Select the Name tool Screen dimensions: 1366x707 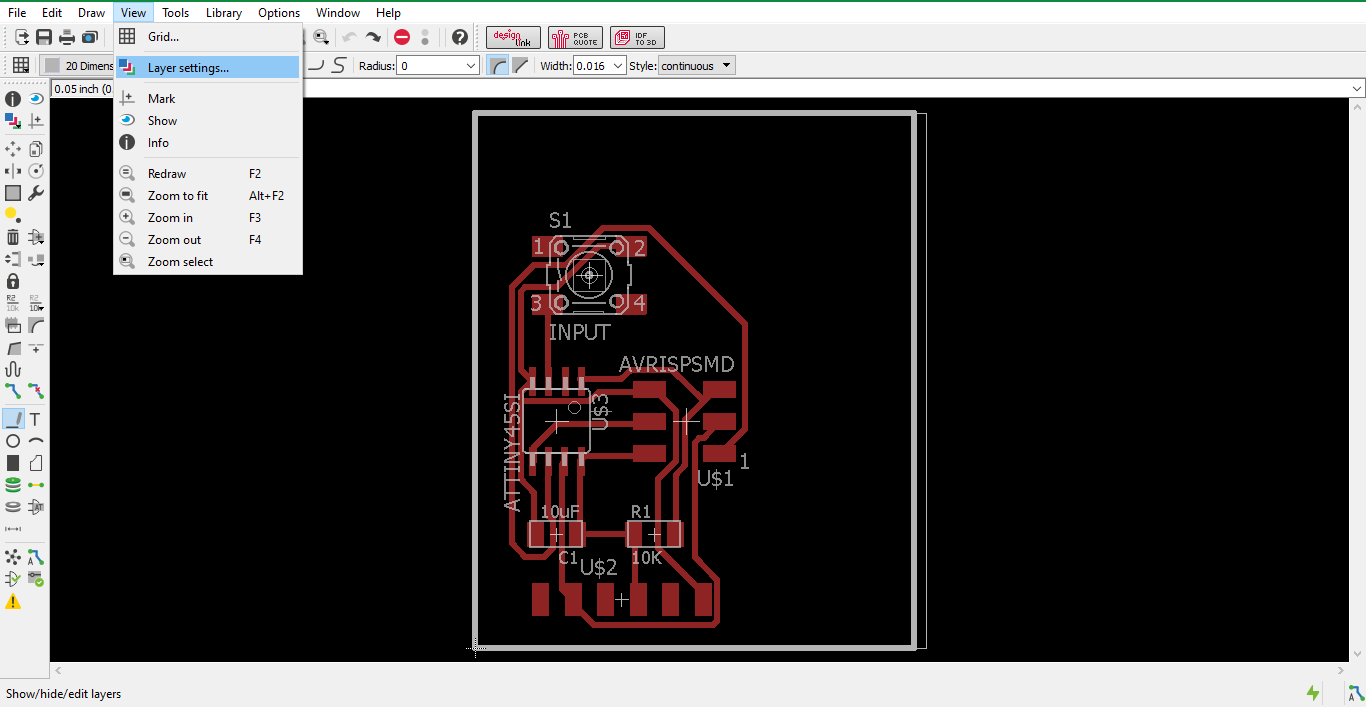click(13, 303)
